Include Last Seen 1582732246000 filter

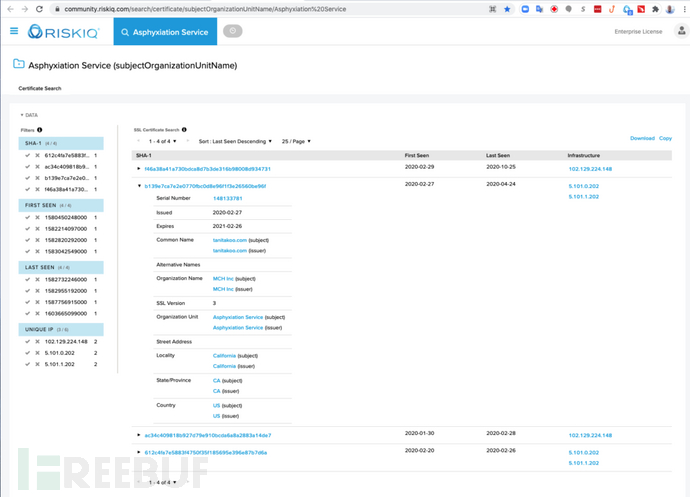click(28, 280)
